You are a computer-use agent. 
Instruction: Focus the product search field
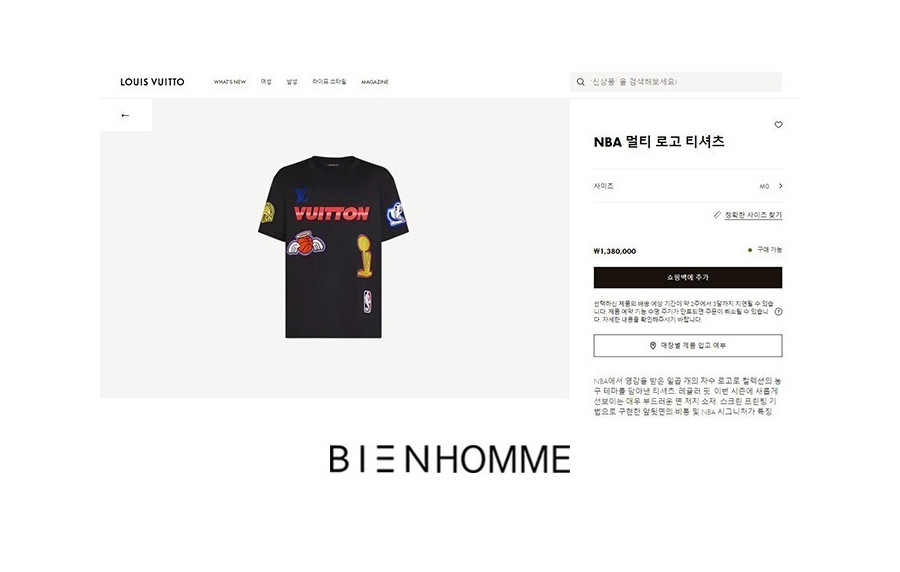(x=676, y=82)
